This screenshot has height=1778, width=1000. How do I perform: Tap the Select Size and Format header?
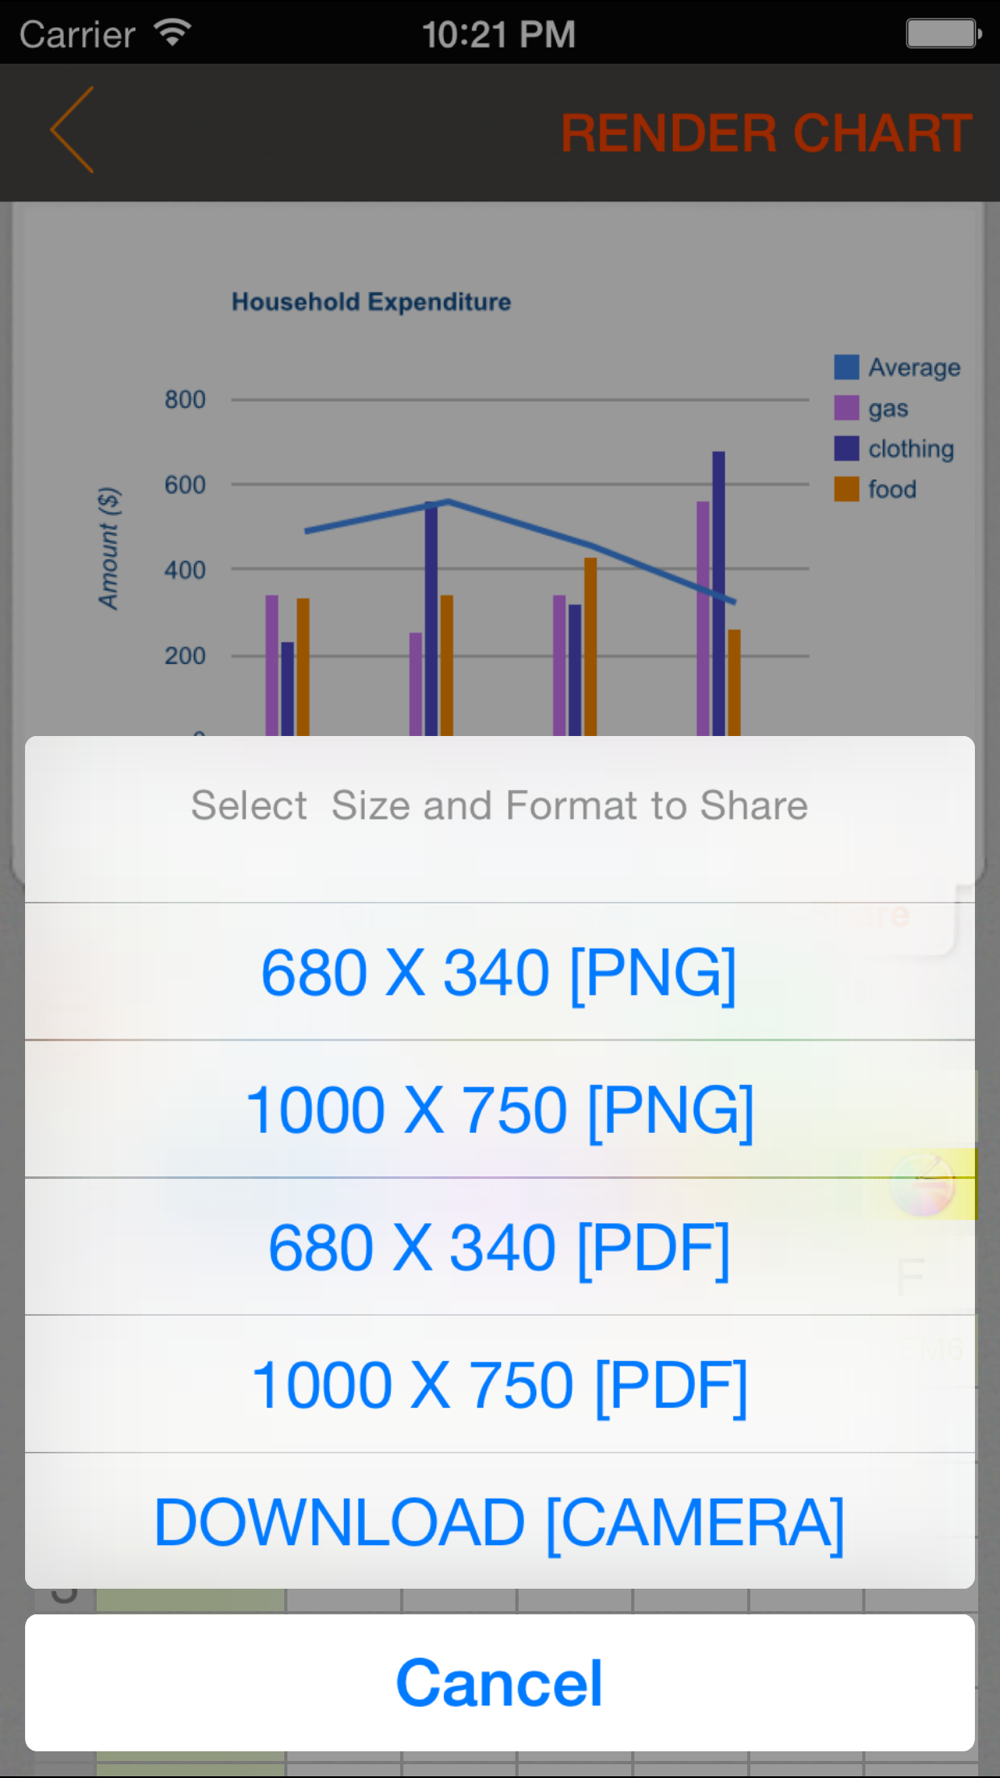pyautogui.click(x=500, y=806)
